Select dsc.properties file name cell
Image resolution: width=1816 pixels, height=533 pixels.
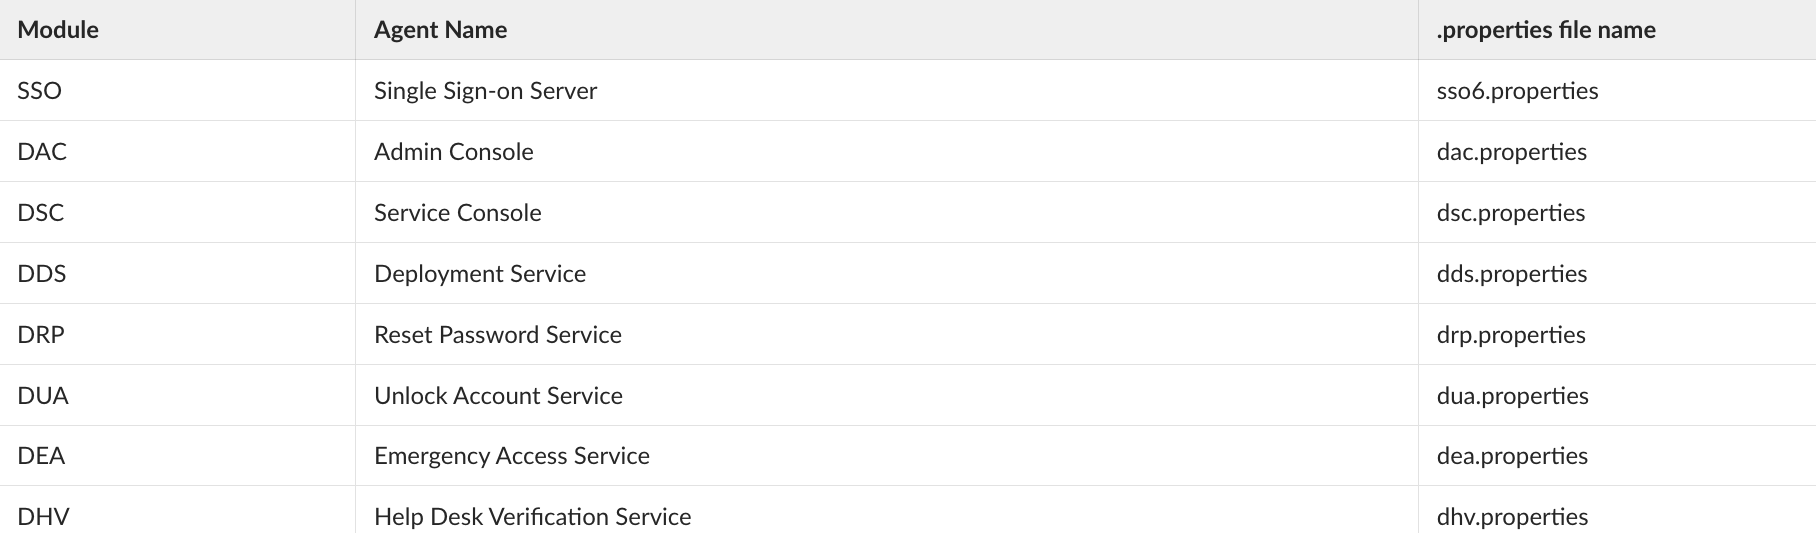click(x=1510, y=213)
